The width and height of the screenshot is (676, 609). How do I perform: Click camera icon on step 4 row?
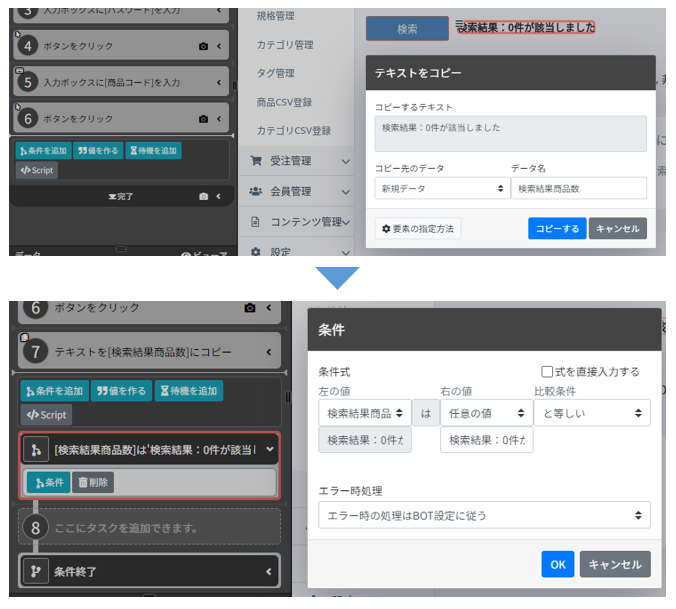coord(203,46)
